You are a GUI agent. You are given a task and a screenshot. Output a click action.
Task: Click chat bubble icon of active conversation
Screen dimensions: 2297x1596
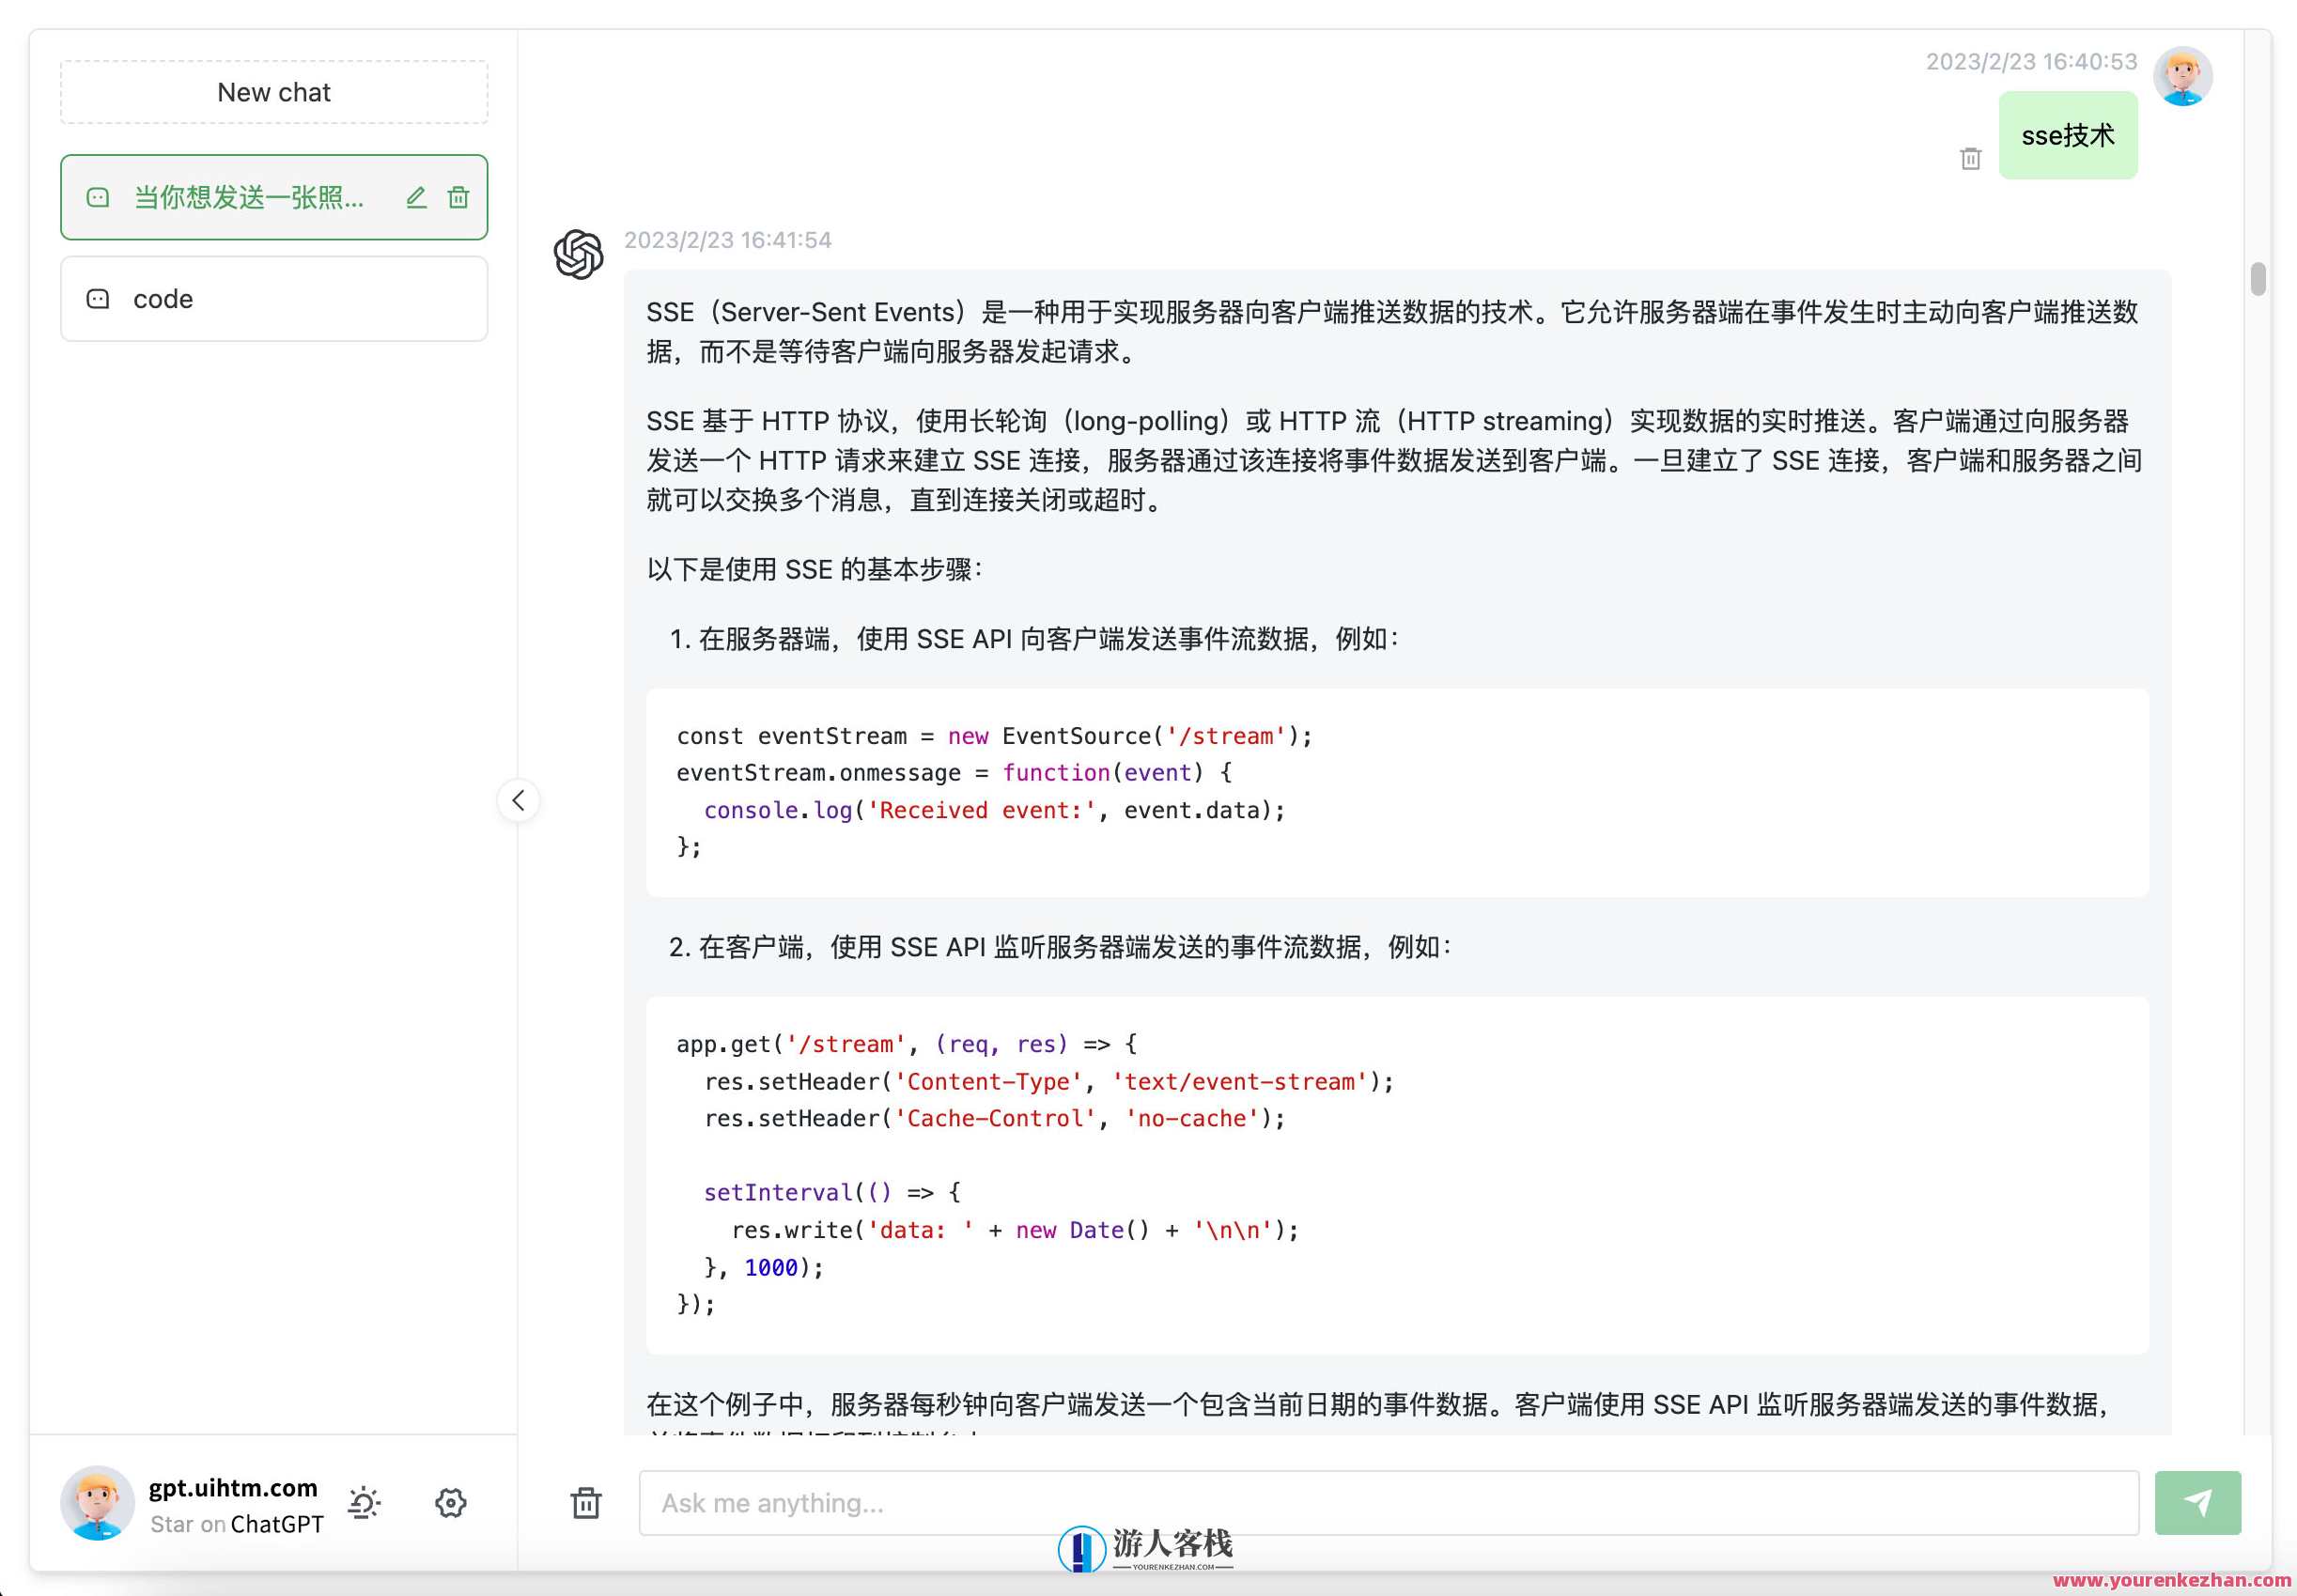[98, 198]
